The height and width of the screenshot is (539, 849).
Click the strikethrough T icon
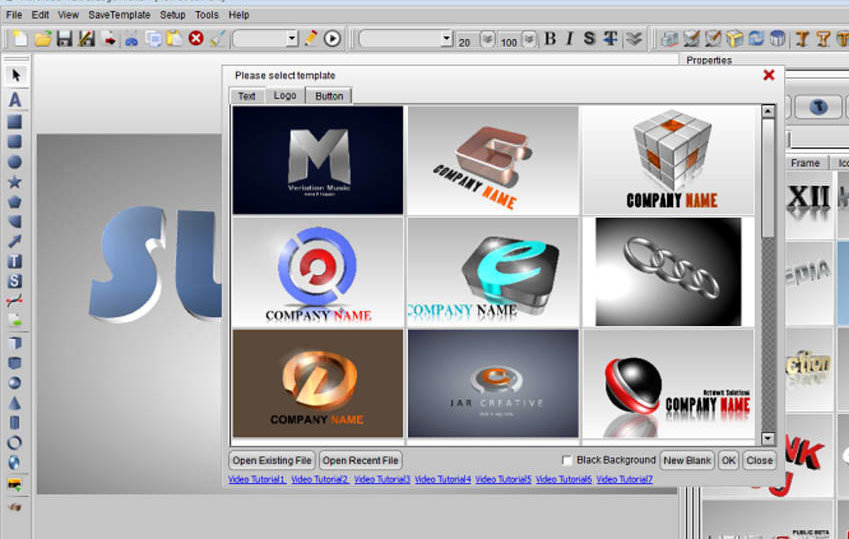(x=611, y=38)
